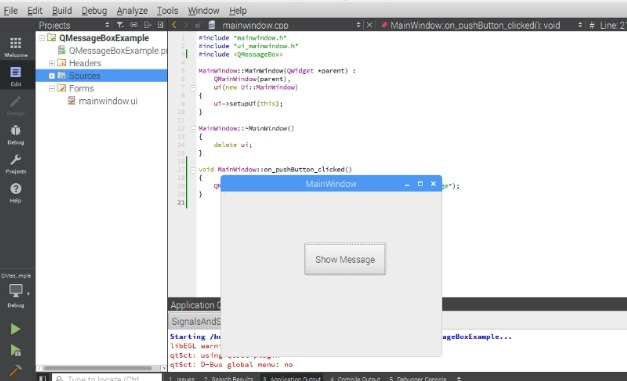Screen dimensions: 627x381
Task: Open the Edit menu
Action: (x=34, y=10)
